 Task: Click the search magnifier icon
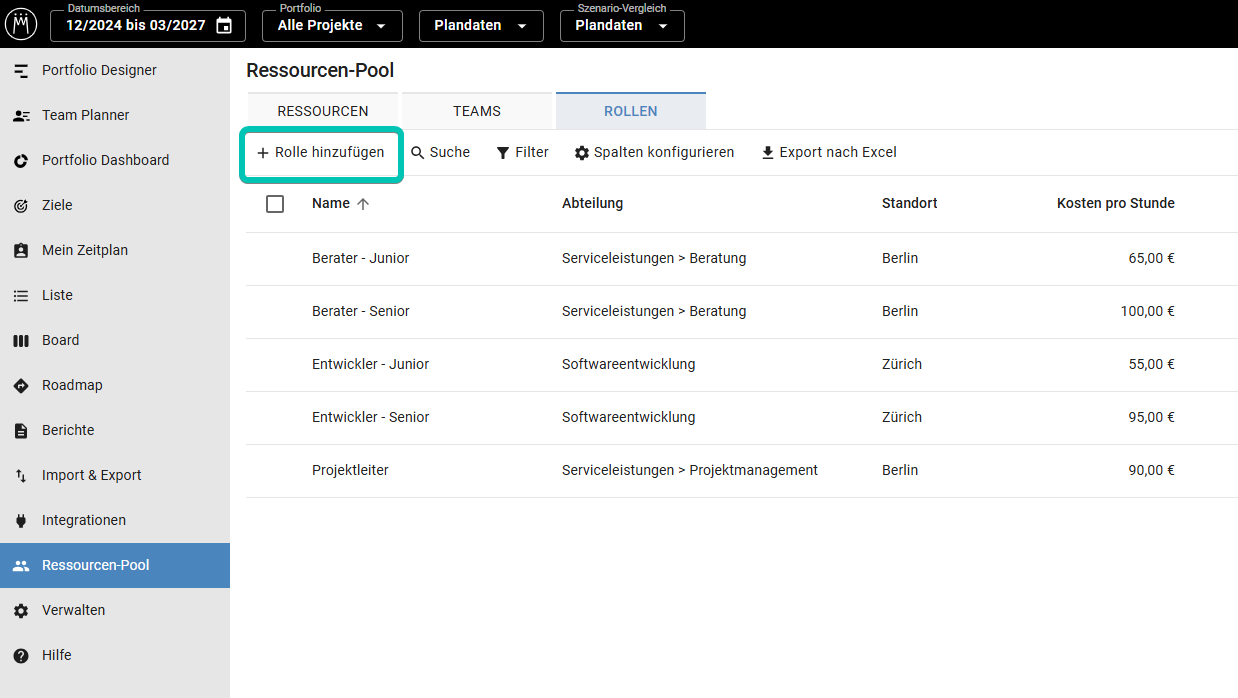tap(418, 153)
